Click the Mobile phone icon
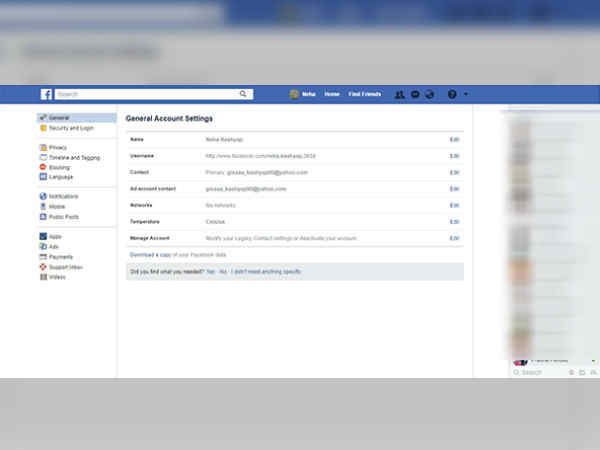600x450 pixels. (43, 206)
